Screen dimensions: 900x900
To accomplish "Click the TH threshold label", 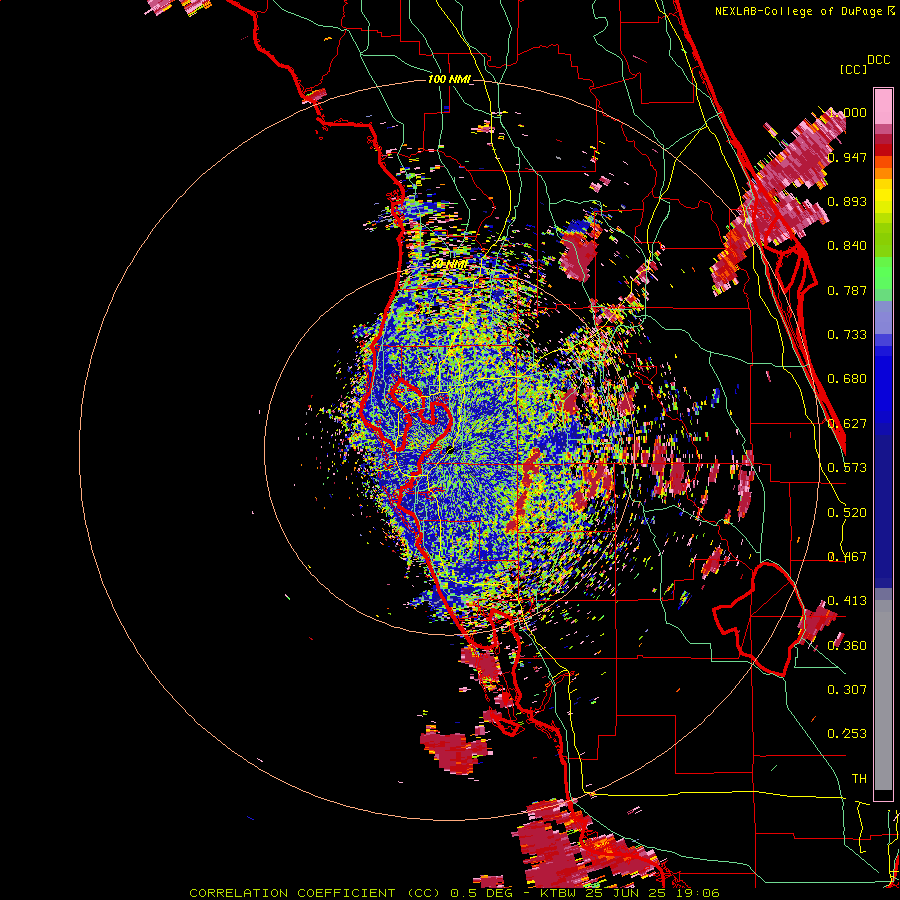I will click(859, 779).
